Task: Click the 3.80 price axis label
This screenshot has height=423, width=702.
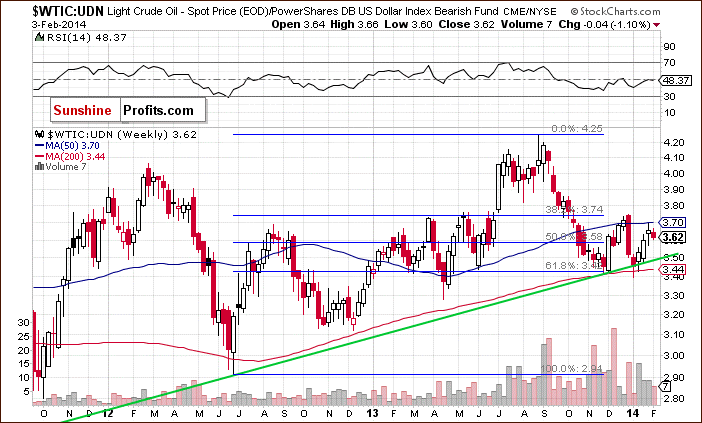Action: pyautogui.click(x=673, y=206)
